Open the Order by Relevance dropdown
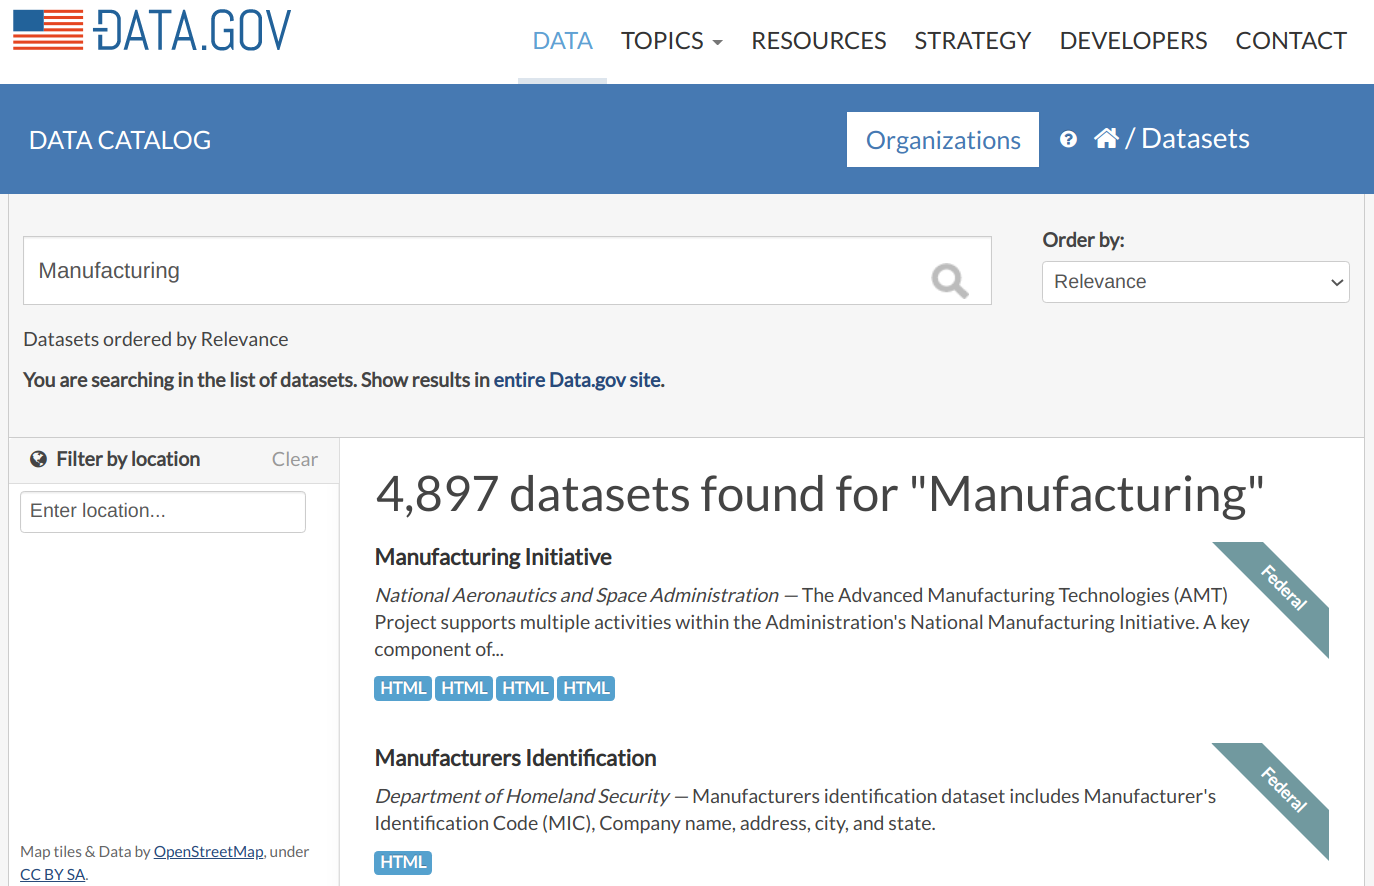The width and height of the screenshot is (1374, 886). coord(1195,282)
